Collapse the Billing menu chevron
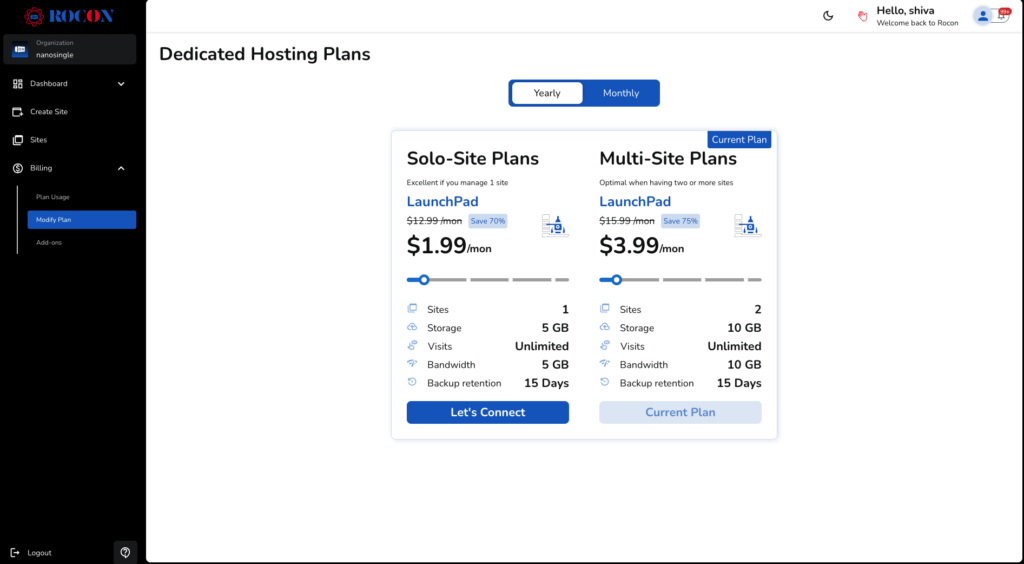This screenshot has height=564, width=1024. (121, 168)
